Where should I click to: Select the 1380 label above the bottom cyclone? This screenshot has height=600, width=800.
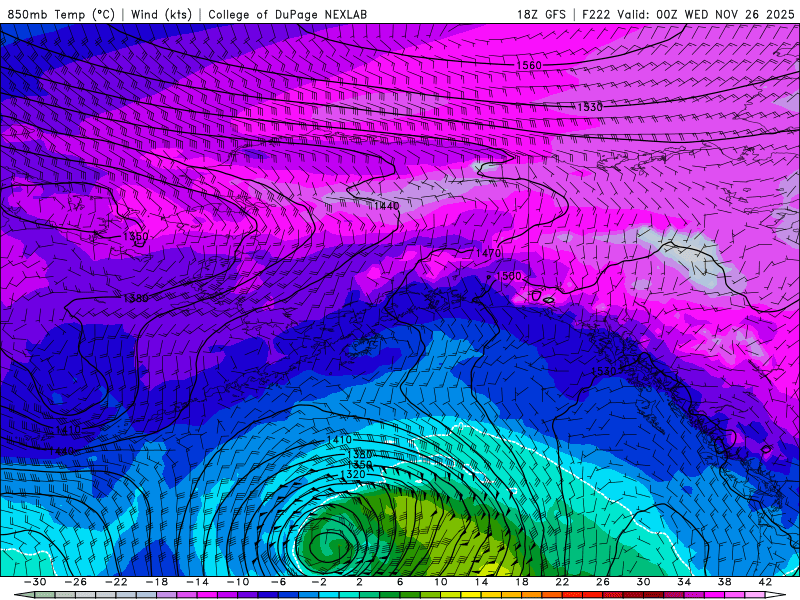click(359, 455)
